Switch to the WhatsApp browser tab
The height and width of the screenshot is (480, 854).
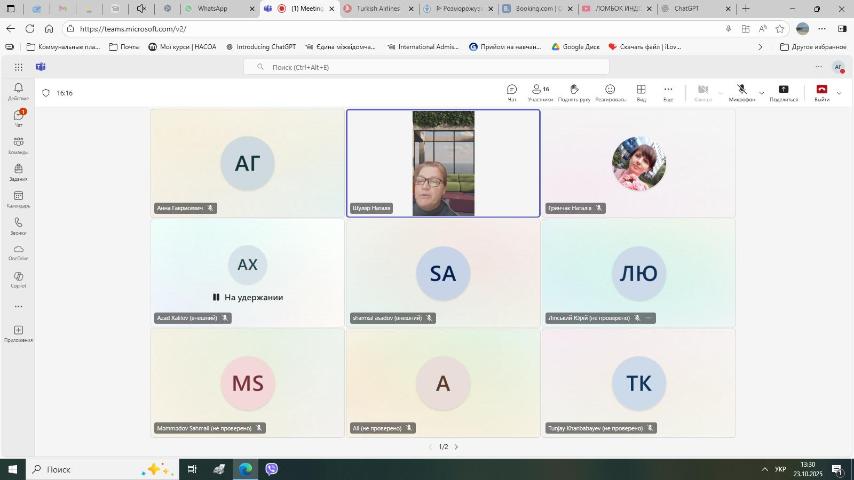[212, 8]
